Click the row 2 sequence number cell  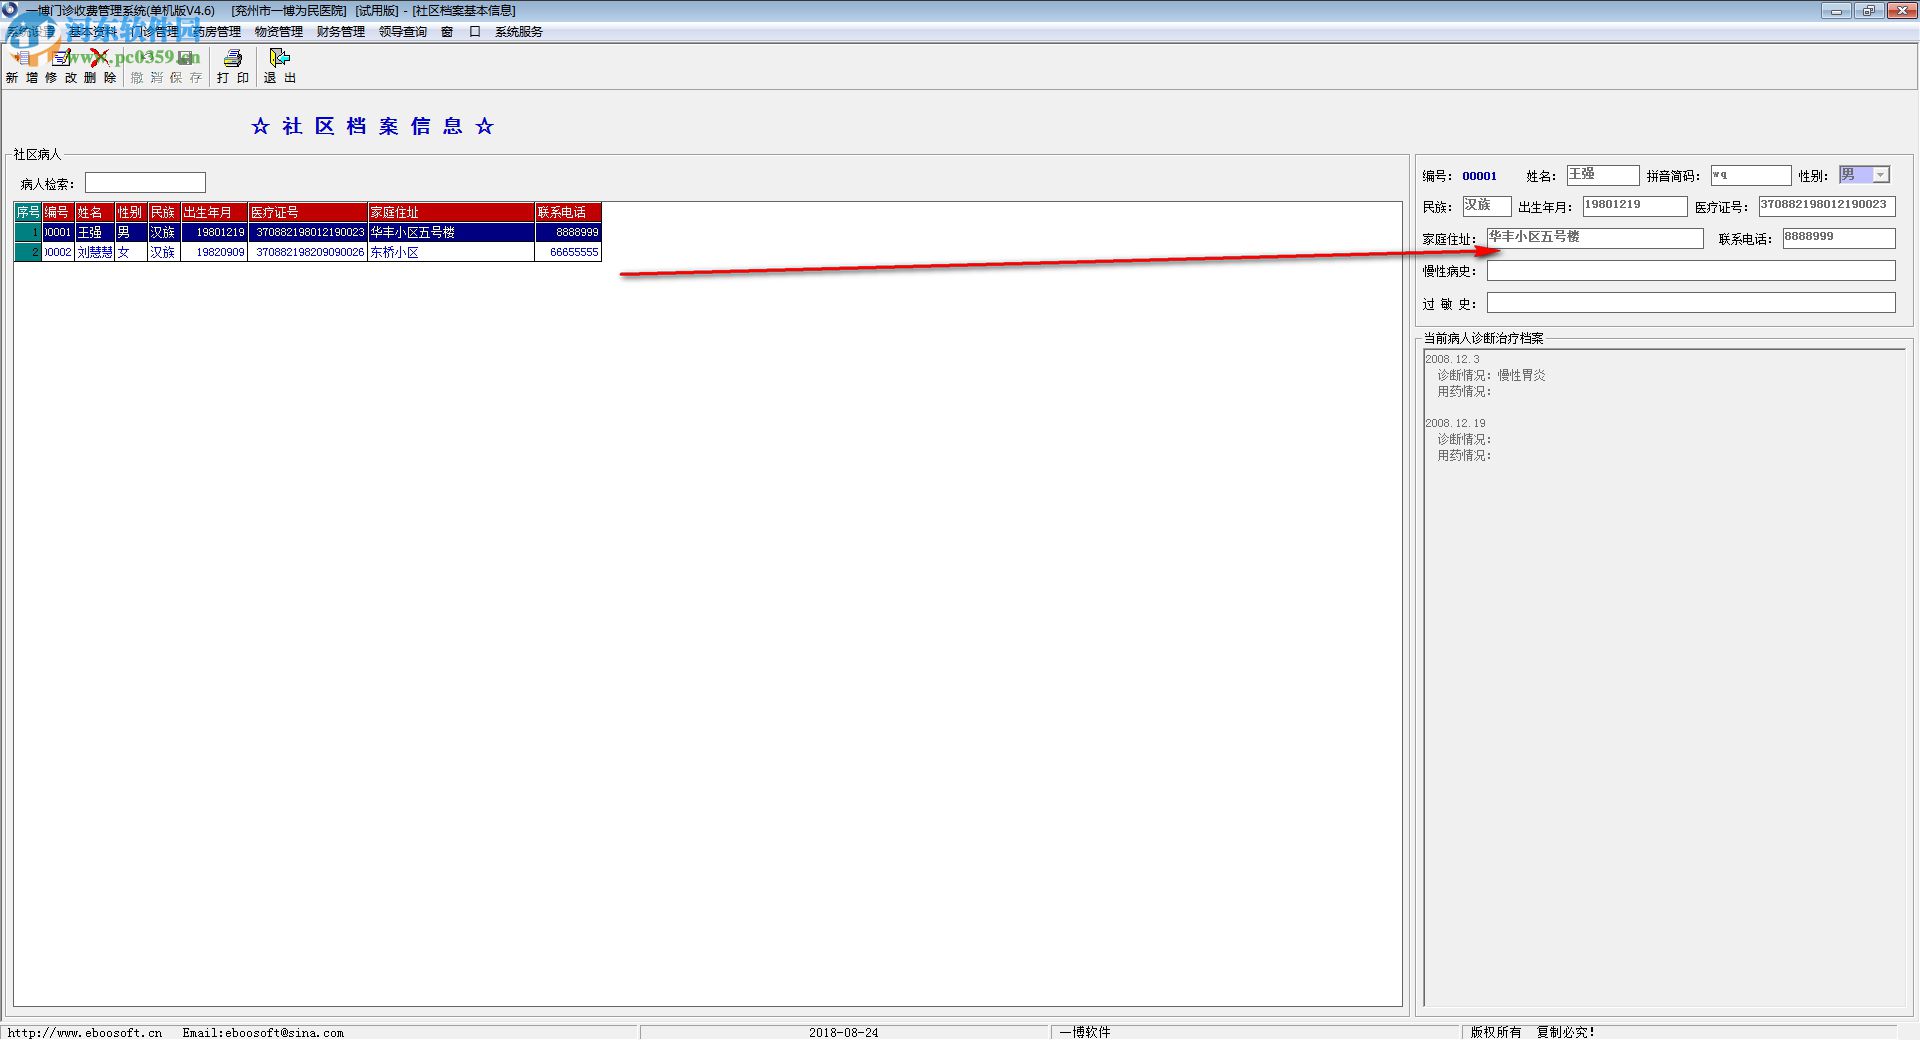(x=28, y=252)
